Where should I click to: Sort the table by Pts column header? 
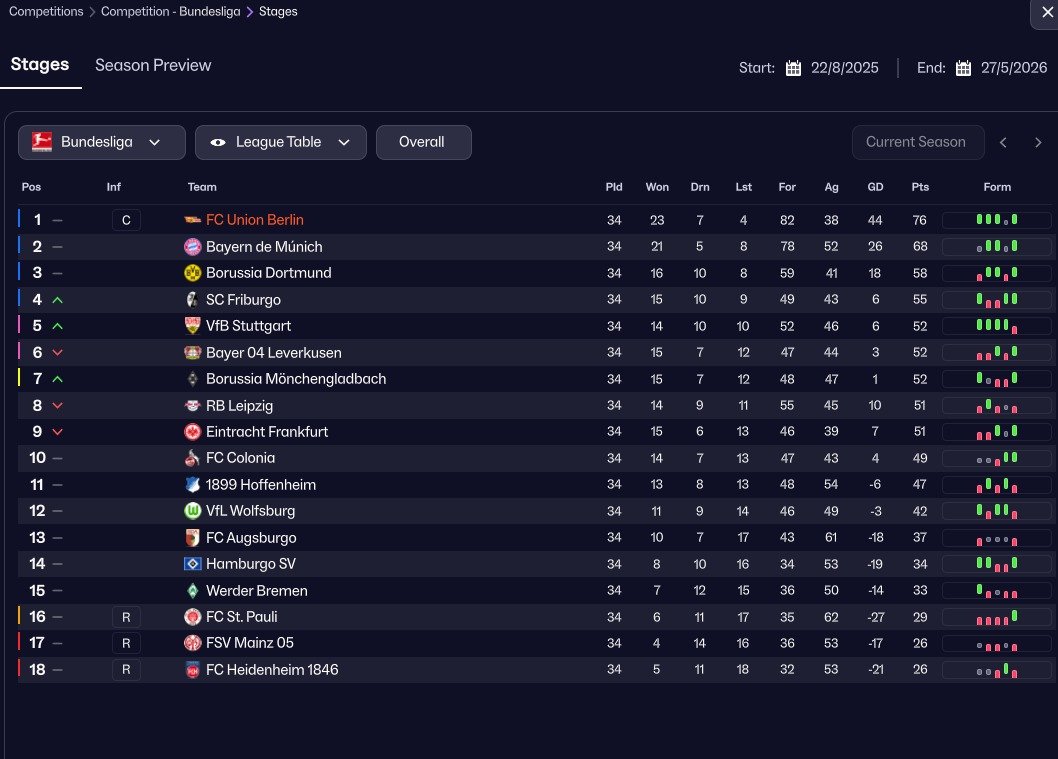[920, 187]
